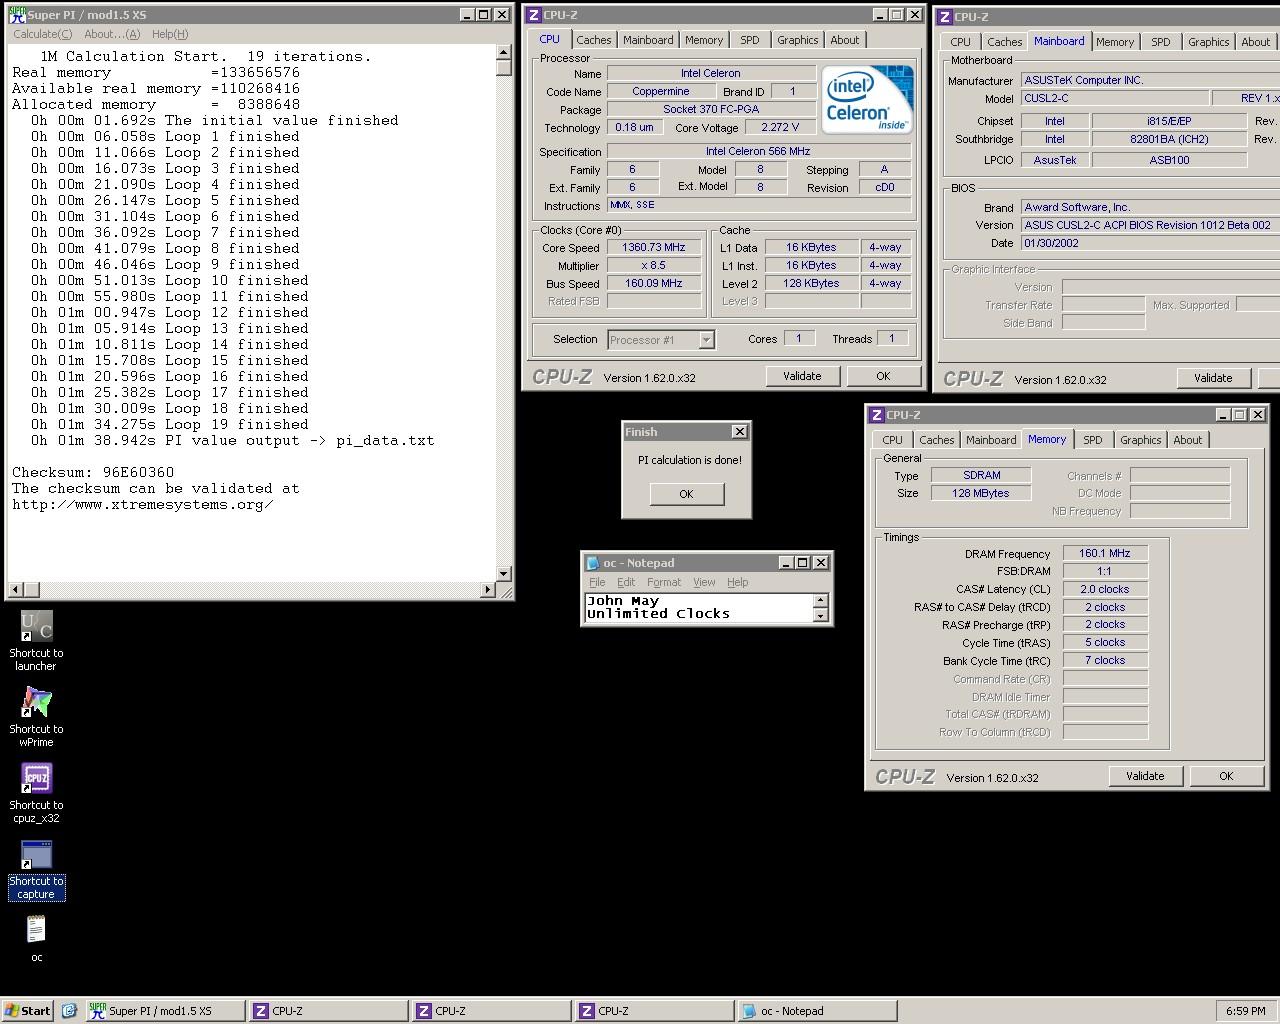Click the Super PI title bar icon
1280x1024 pixels.
tap(17, 15)
